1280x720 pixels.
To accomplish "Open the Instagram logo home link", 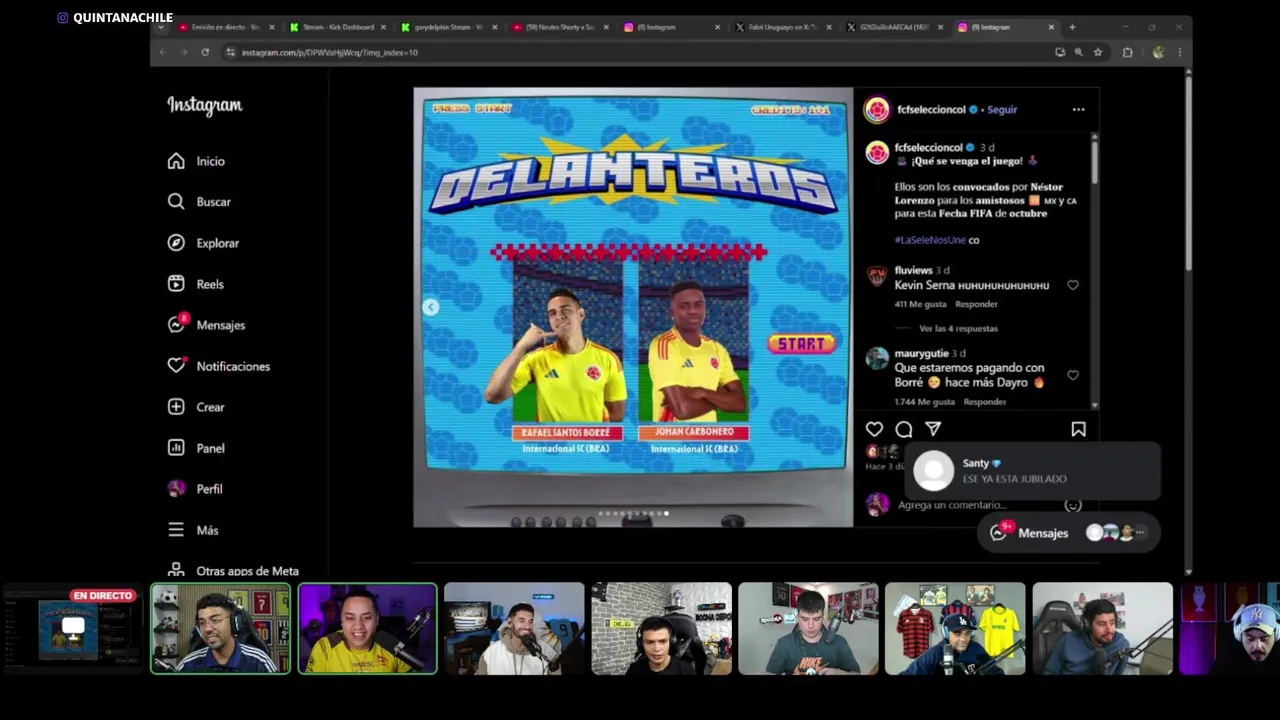I will tap(205, 106).
